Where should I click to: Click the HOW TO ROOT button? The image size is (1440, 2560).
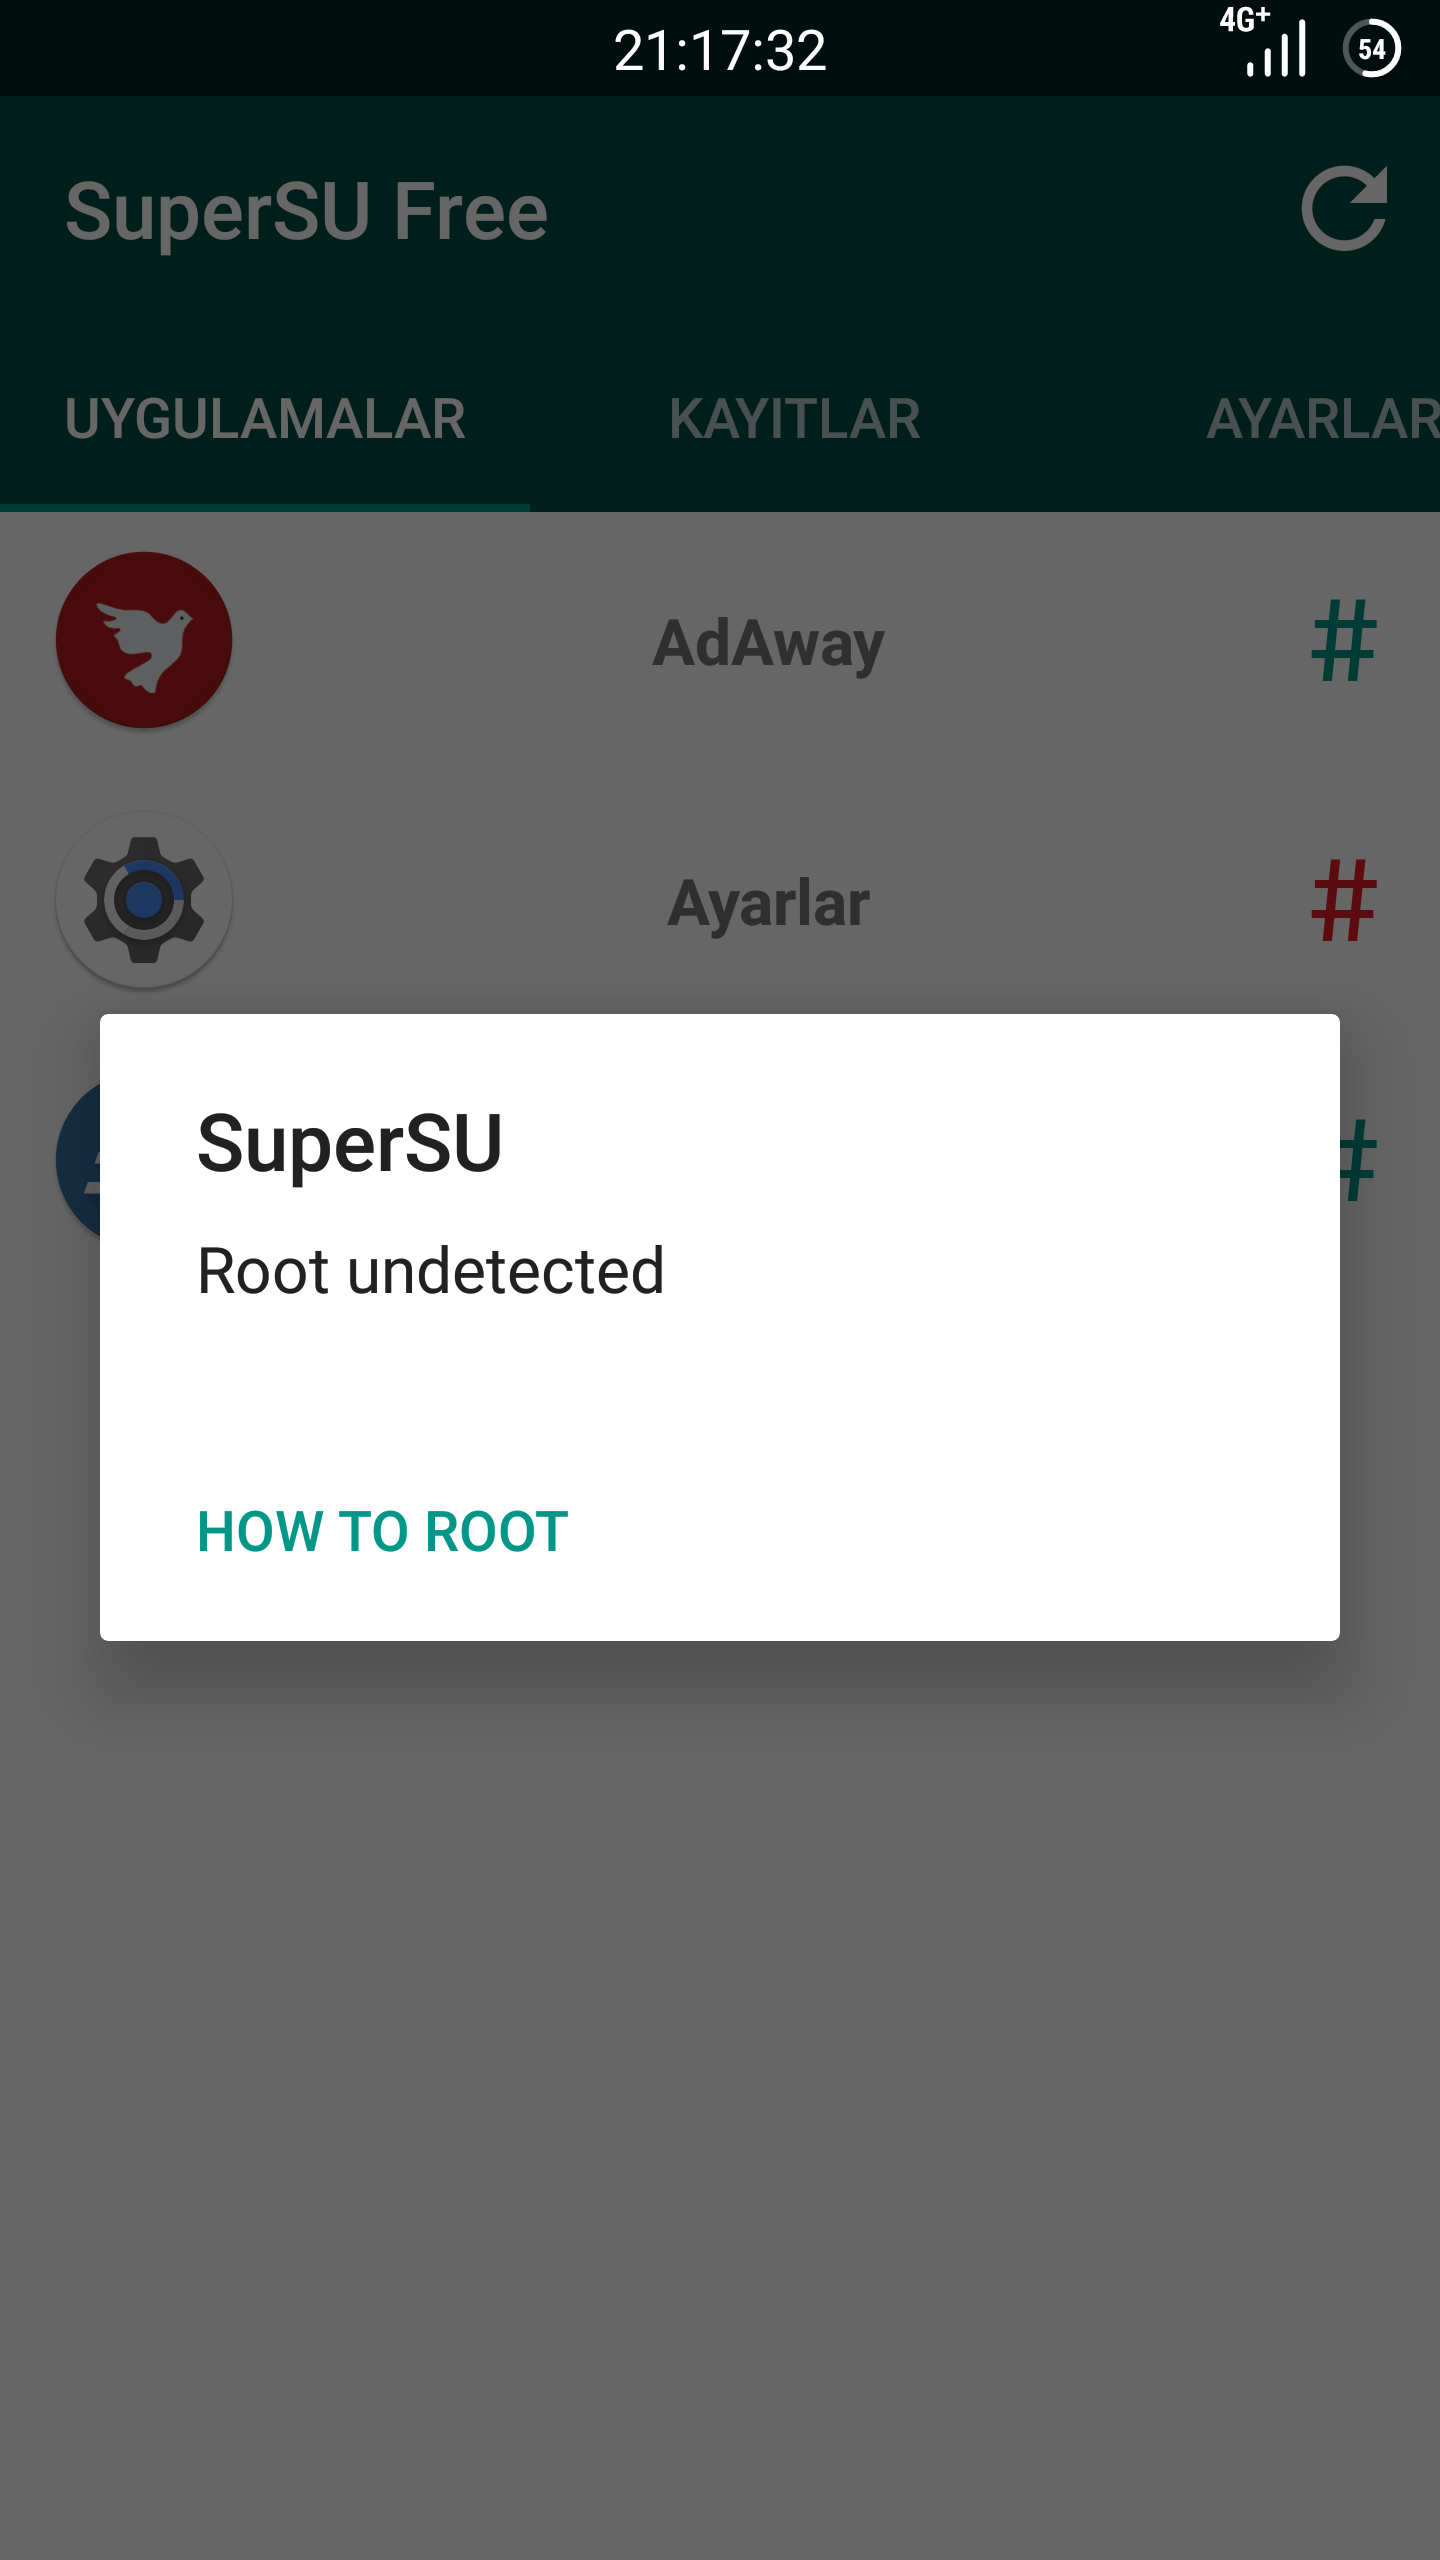383,1531
